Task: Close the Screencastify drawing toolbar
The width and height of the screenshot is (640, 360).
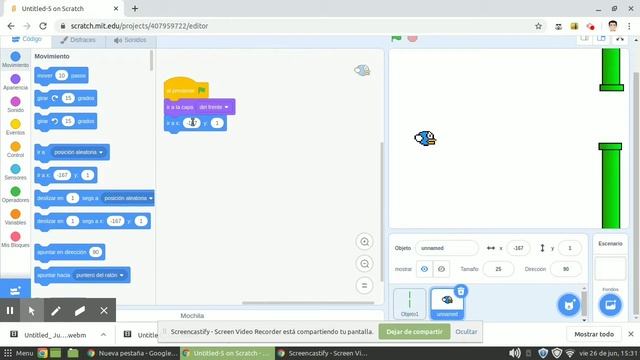Action: 104,311
